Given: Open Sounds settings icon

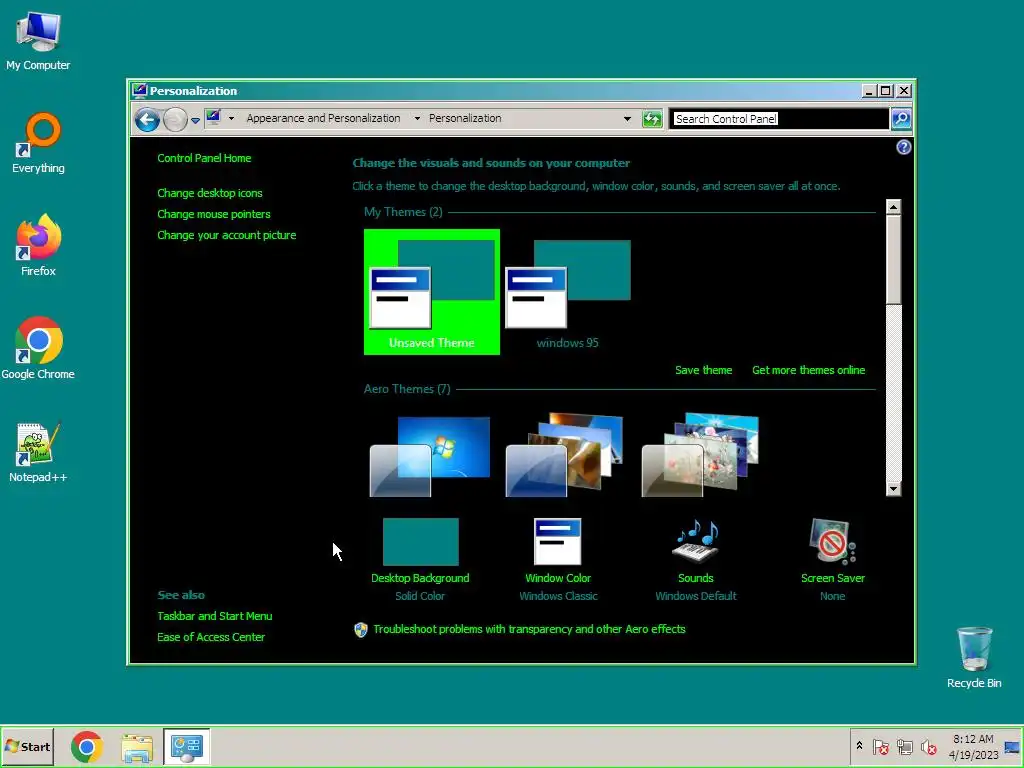Looking at the screenshot, I should point(696,541).
